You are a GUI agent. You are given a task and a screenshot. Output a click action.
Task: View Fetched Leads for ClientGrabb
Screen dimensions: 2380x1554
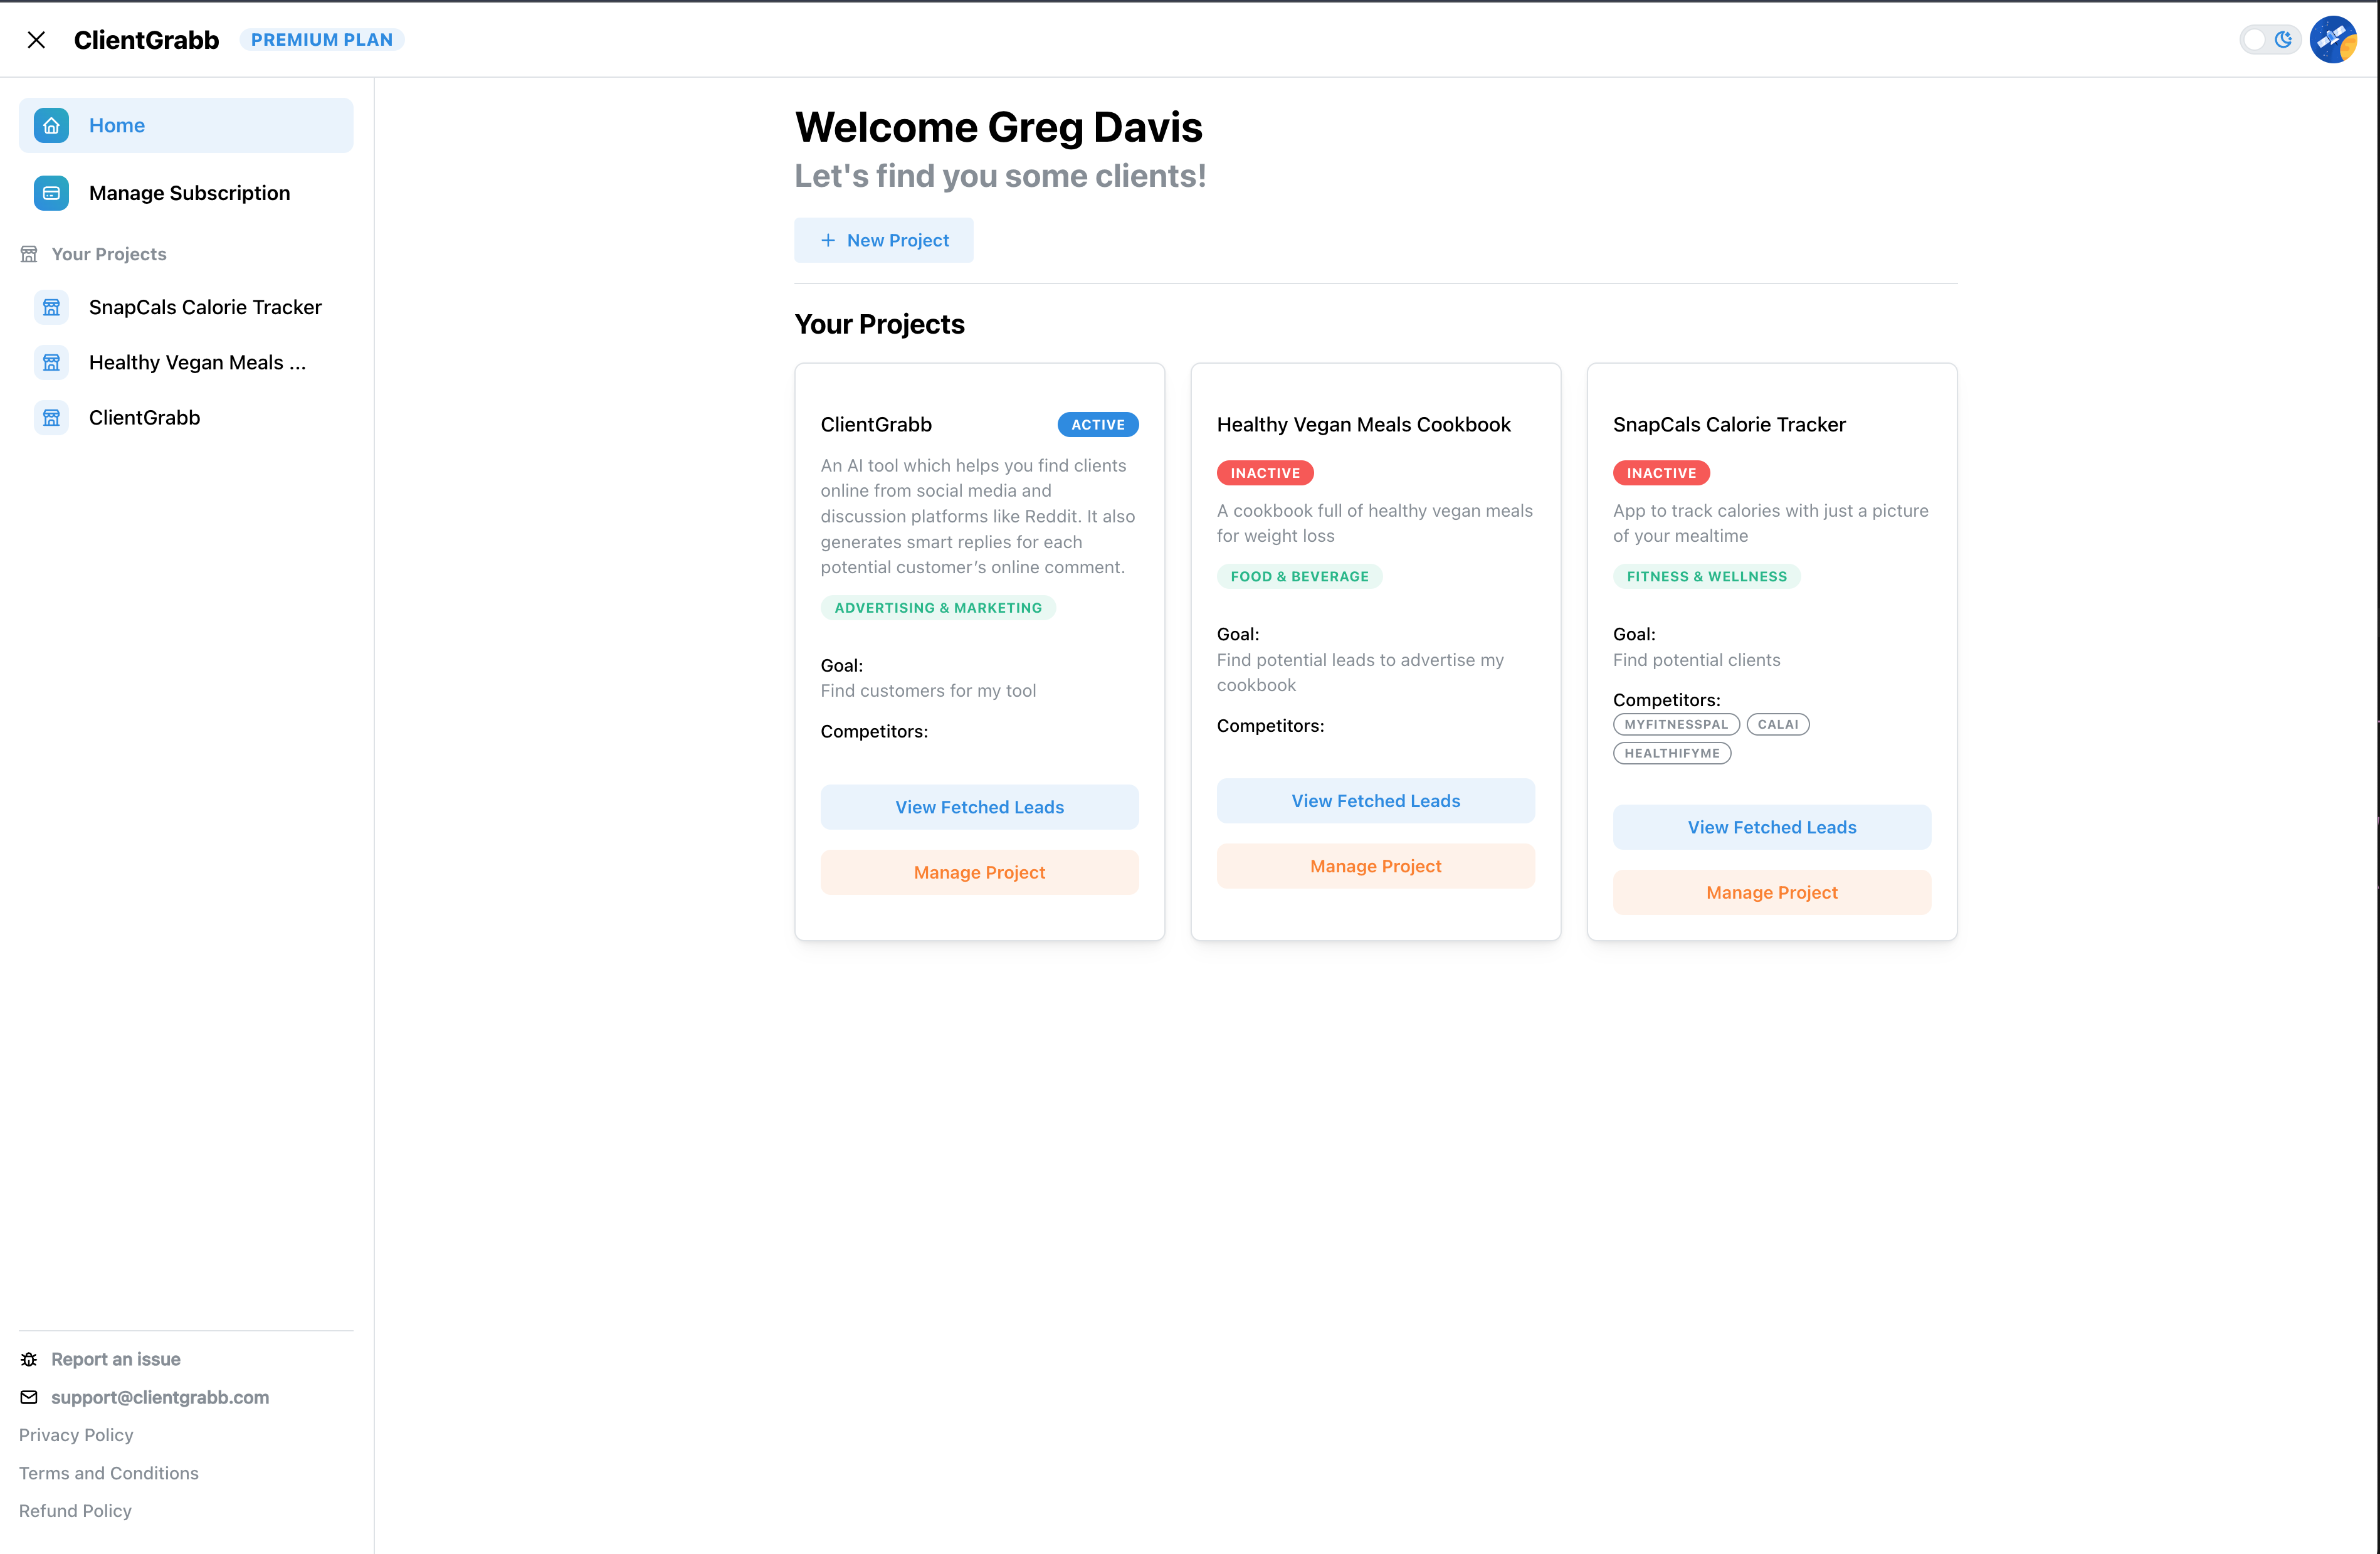[979, 807]
